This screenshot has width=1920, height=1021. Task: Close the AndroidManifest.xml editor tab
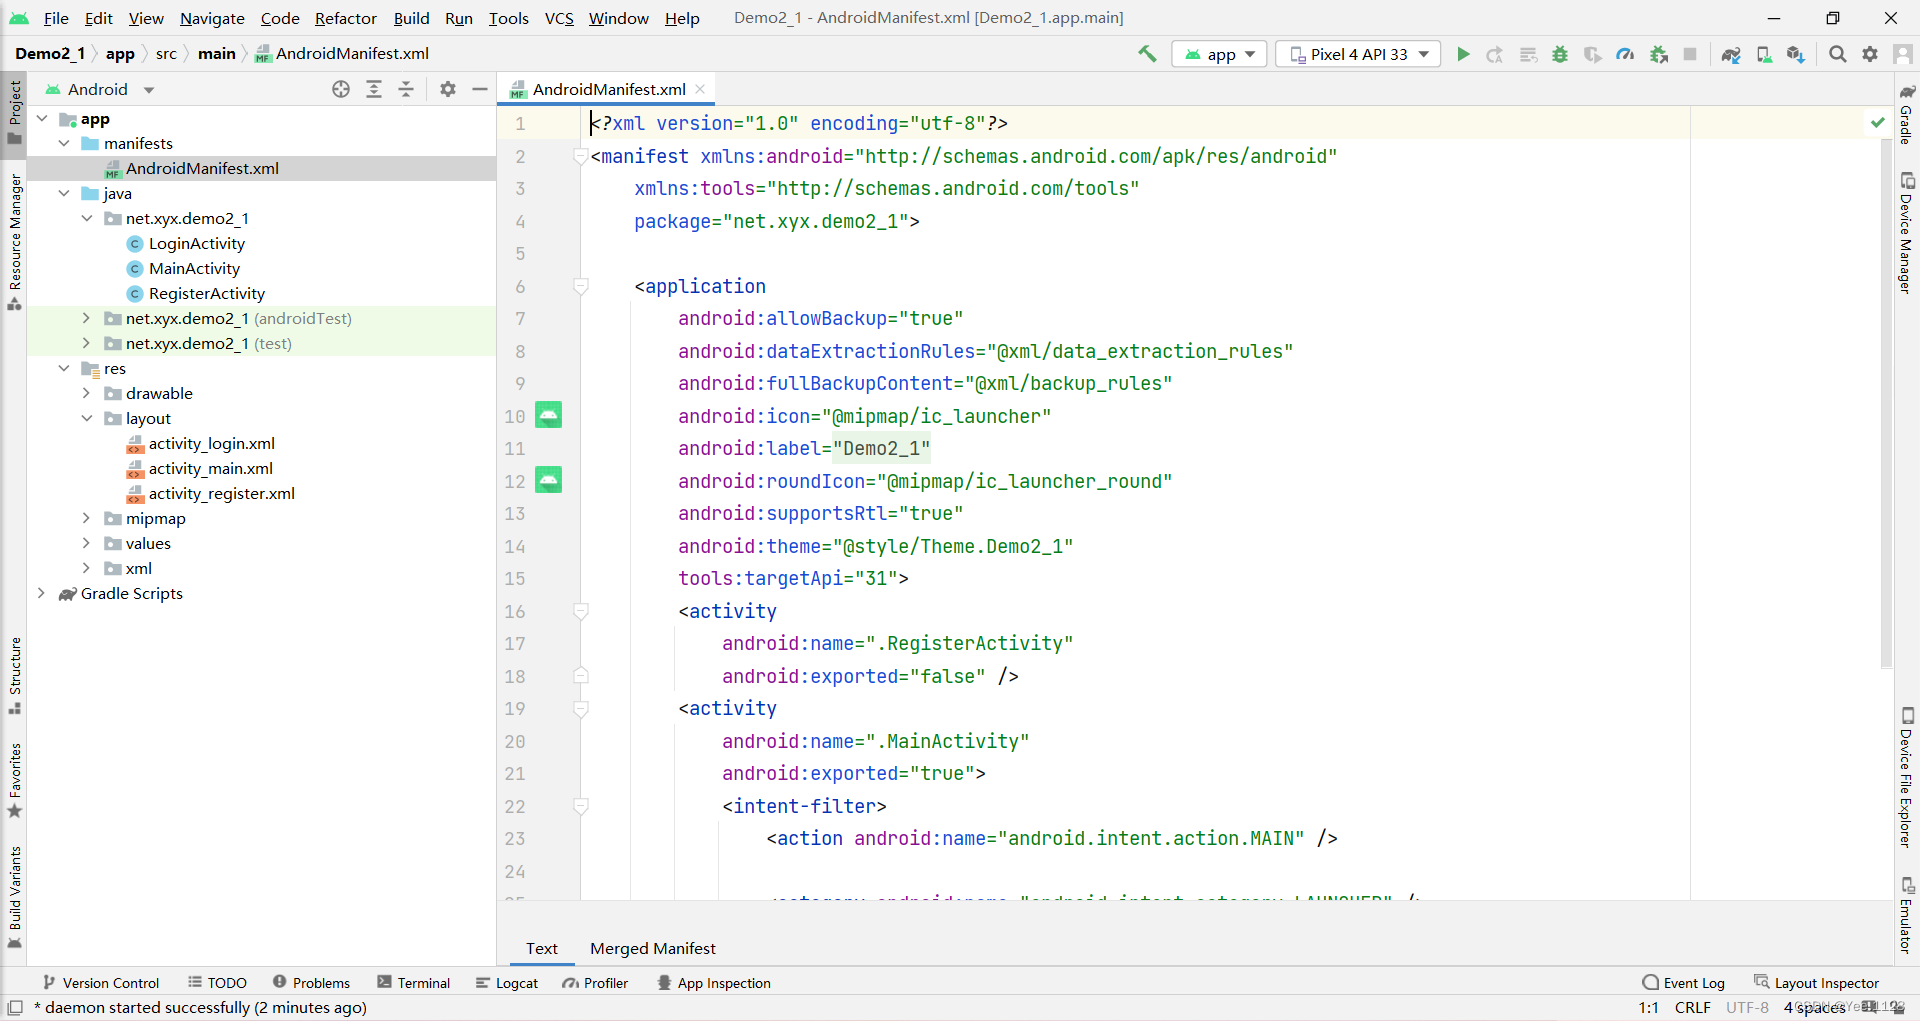coord(700,89)
